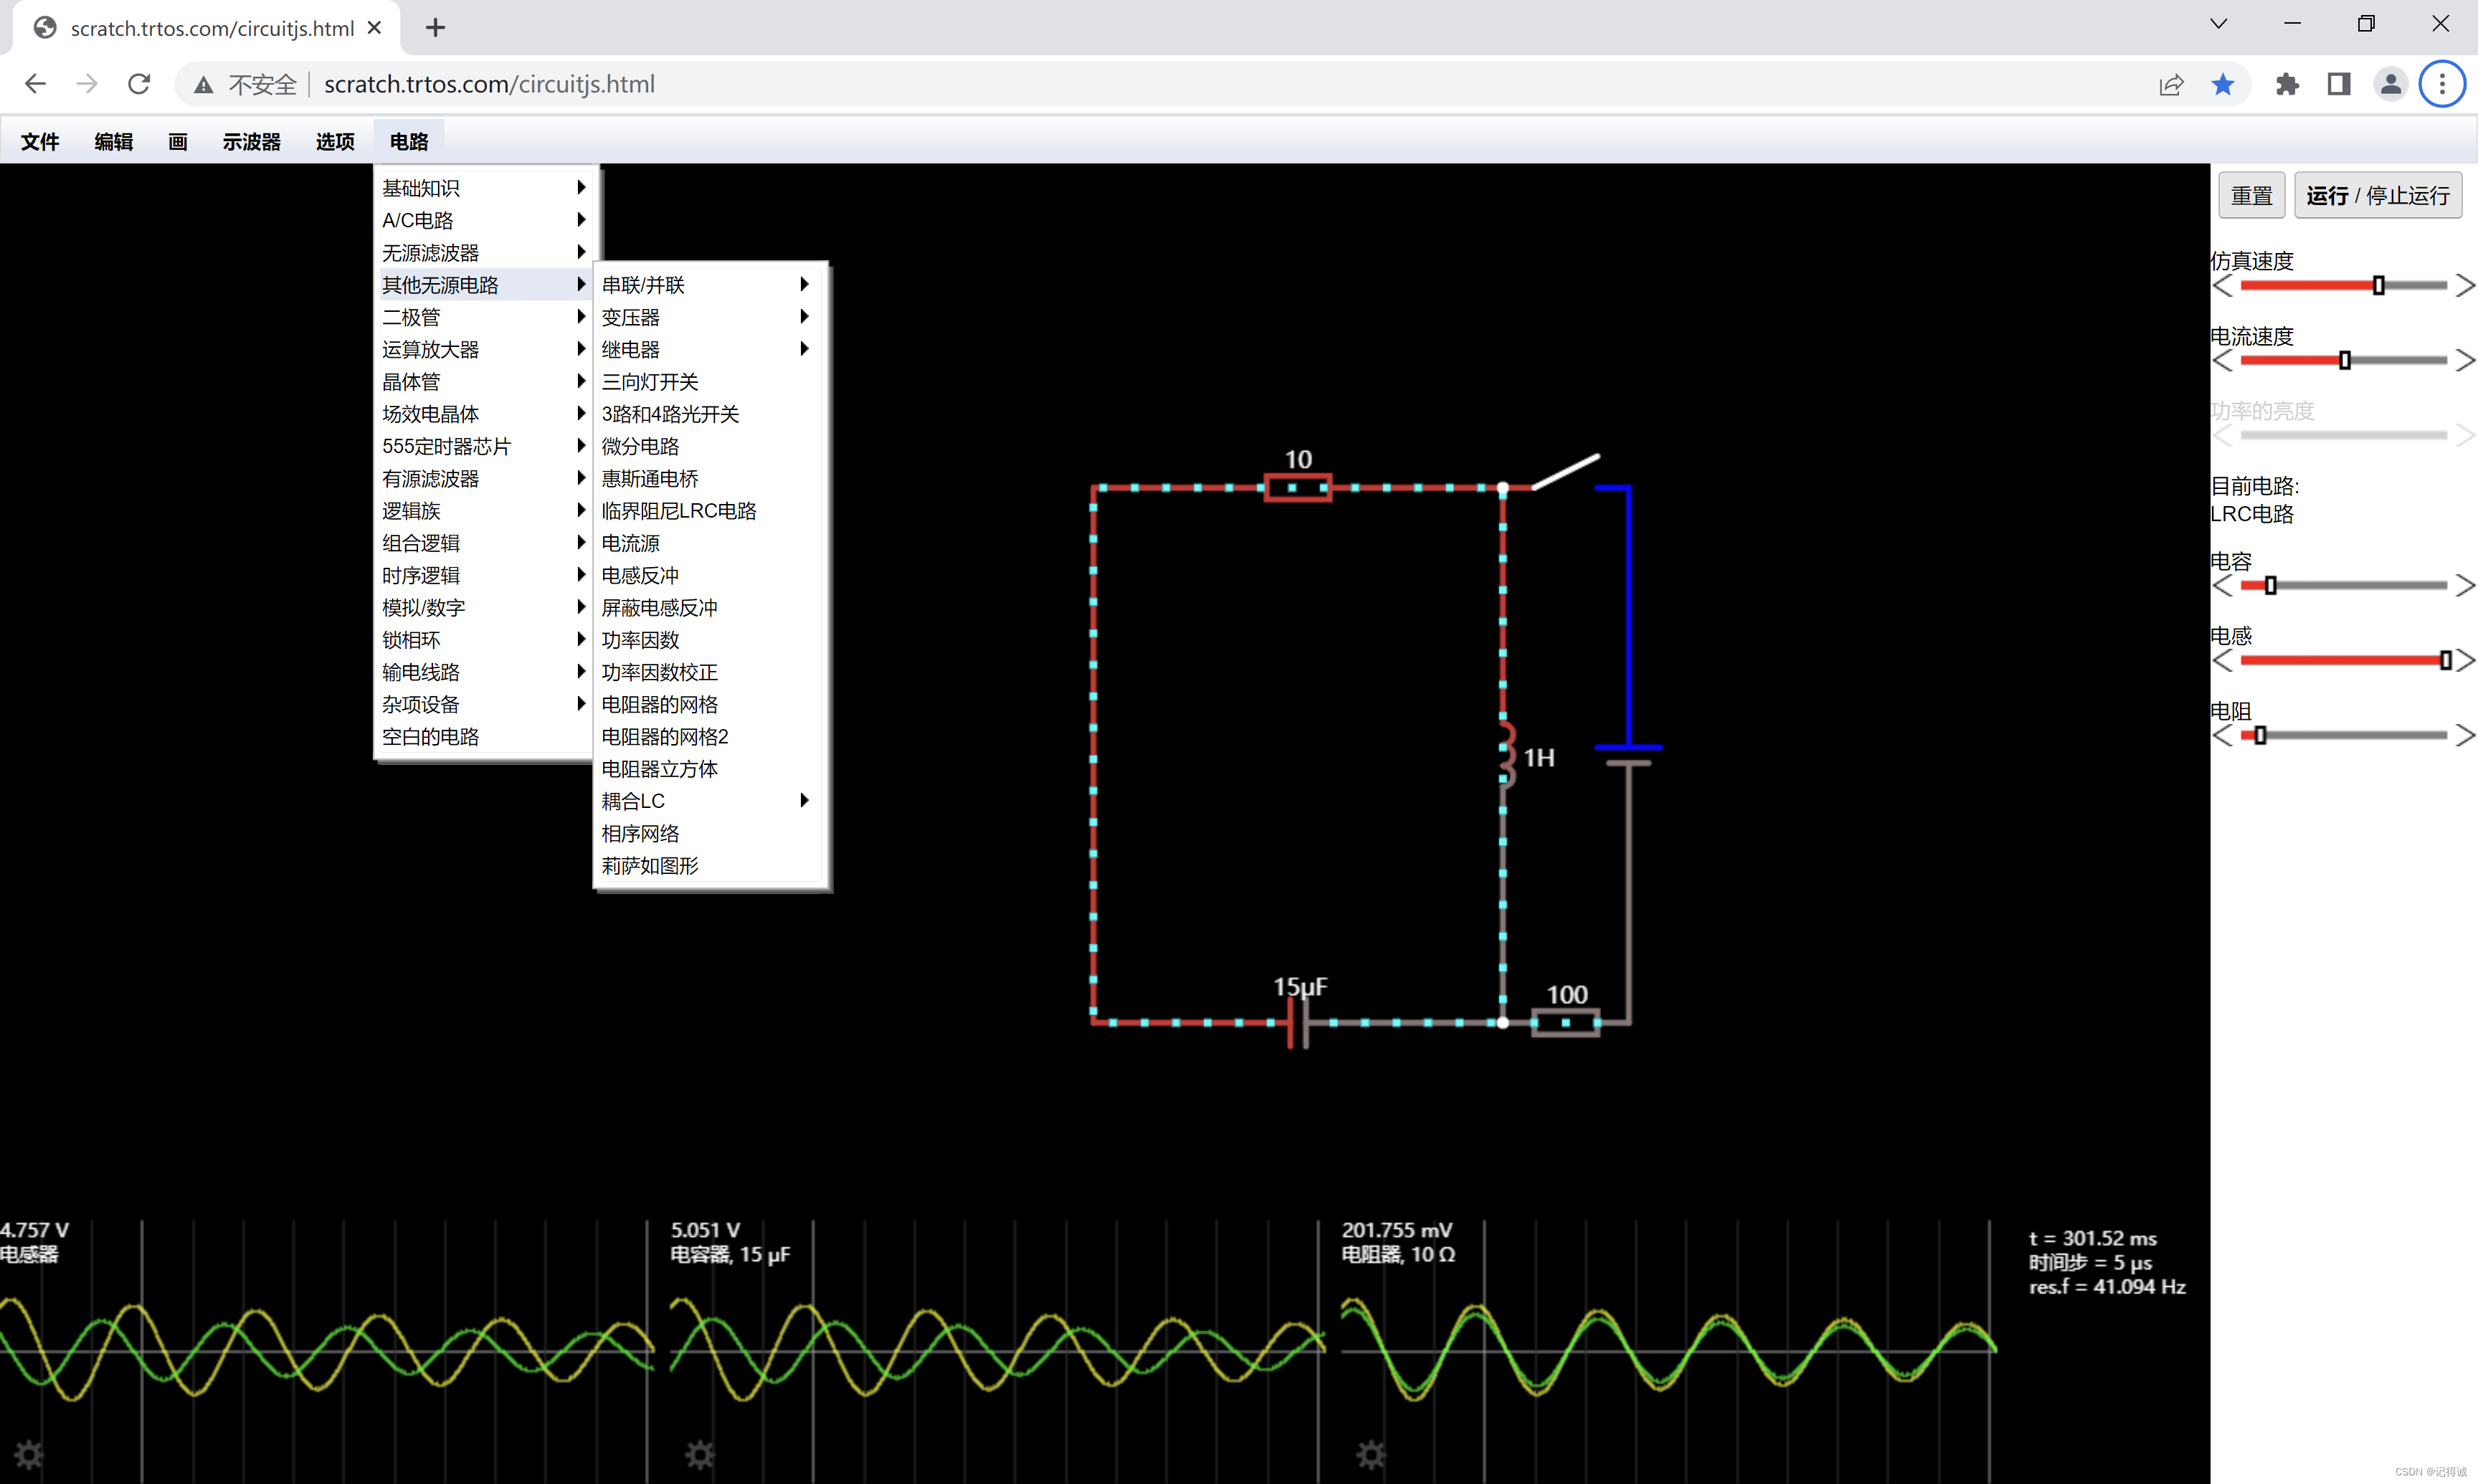Click the 15µF capacitor in circuit

point(1298,1022)
